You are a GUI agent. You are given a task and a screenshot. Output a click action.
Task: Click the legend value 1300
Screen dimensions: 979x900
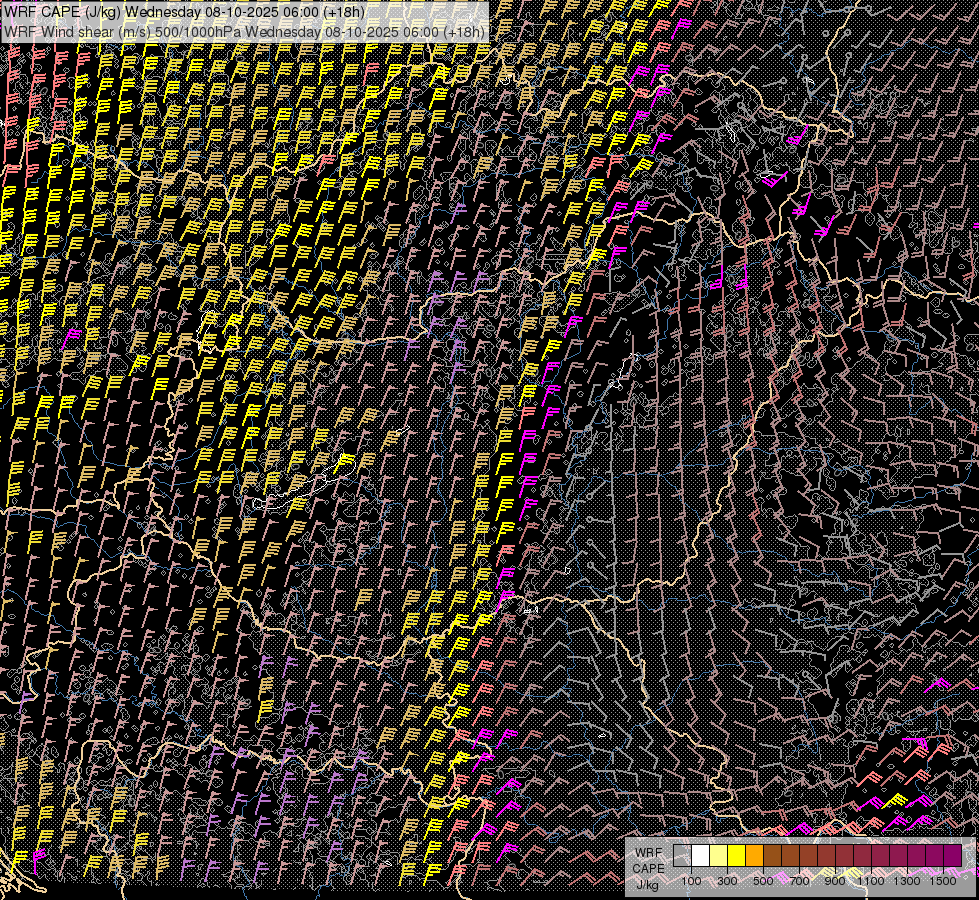pyautogui.click(x=907, y=881)
